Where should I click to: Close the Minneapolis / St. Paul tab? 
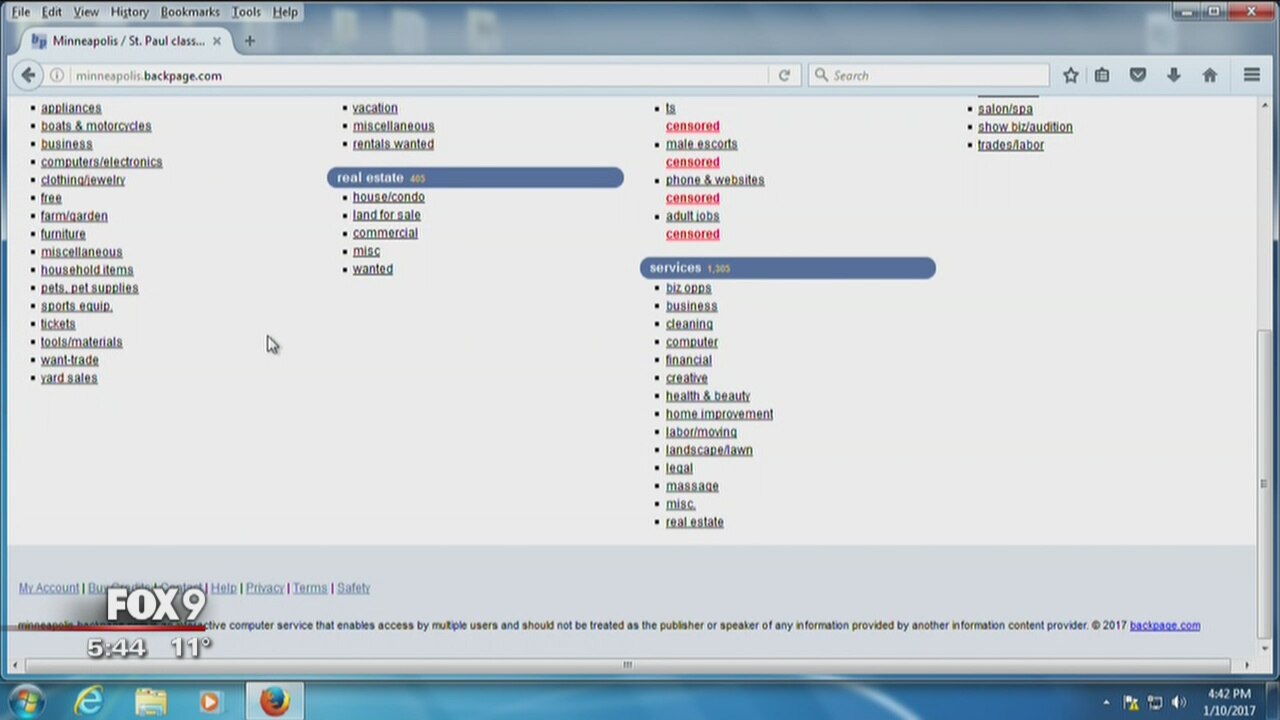point(217,41)
